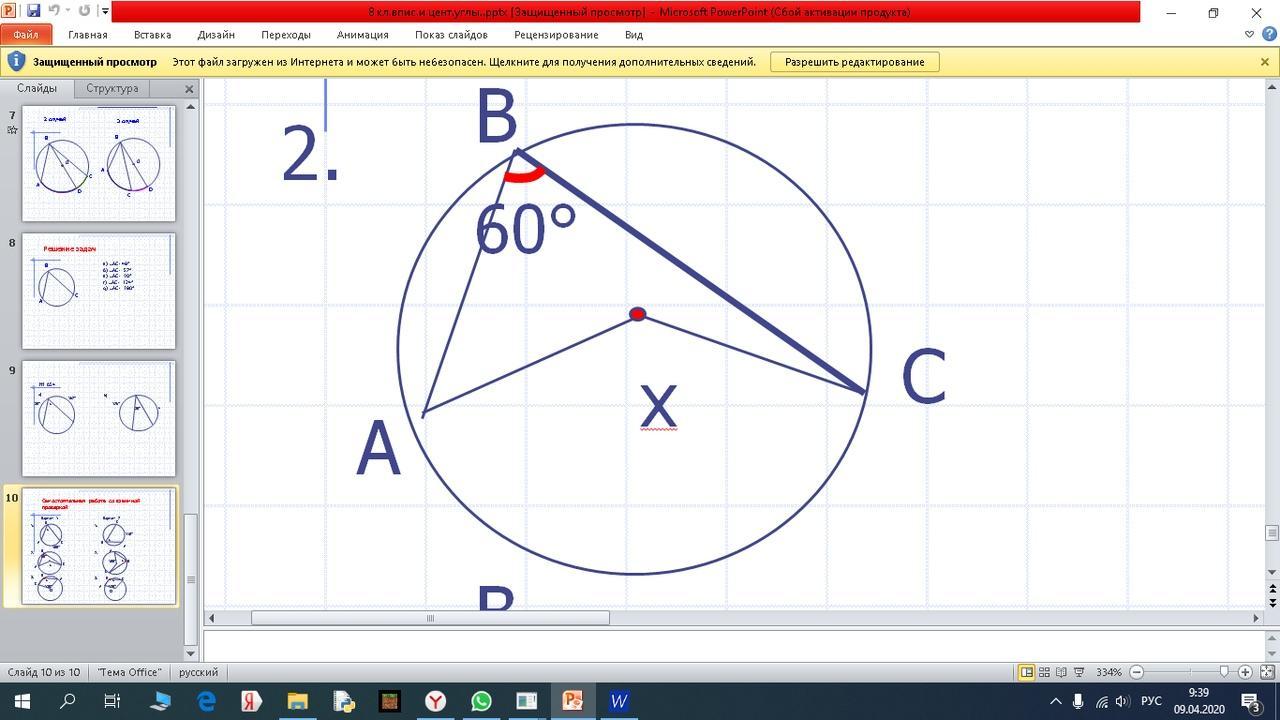Click the Слайд 10 из 10 status indicator
This screenshot has height=720, width=1280.
click(44, 672)
